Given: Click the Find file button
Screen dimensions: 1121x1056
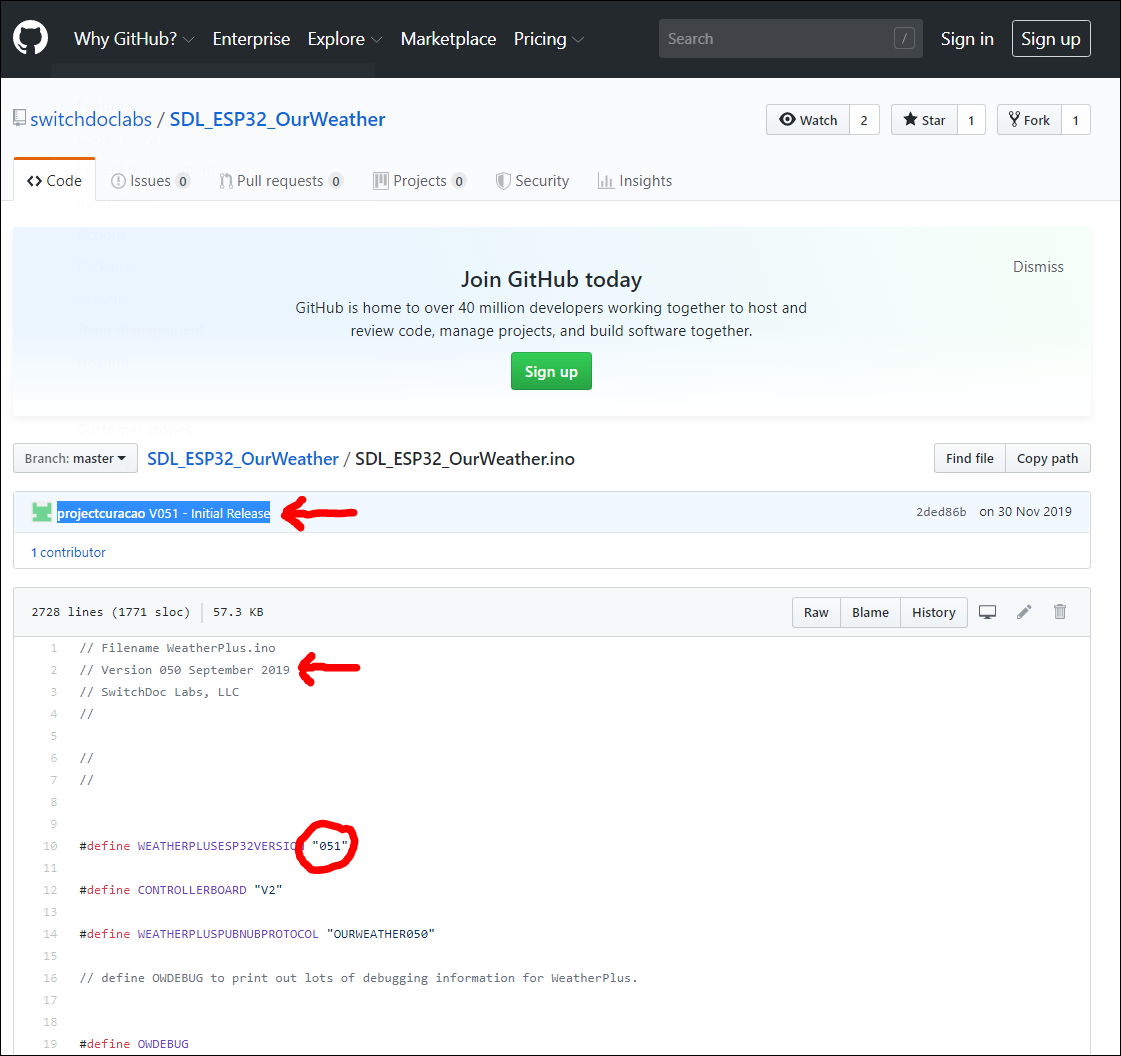Looking at the screenshot, I should [969, 458].
